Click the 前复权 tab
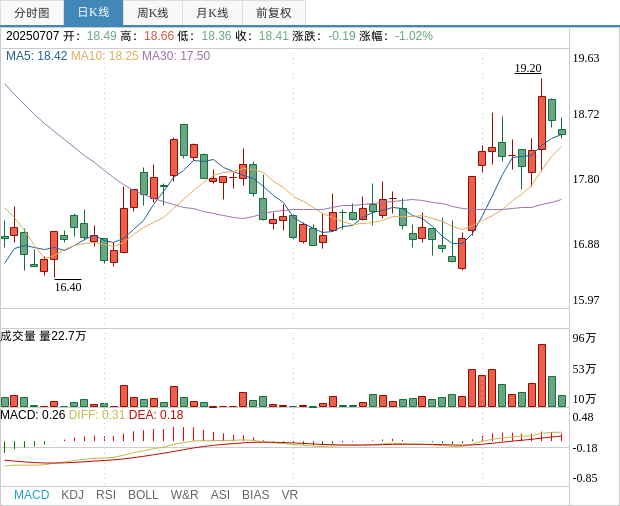The height and width of the screenshot is (506, 620). (x=274, y=13)
